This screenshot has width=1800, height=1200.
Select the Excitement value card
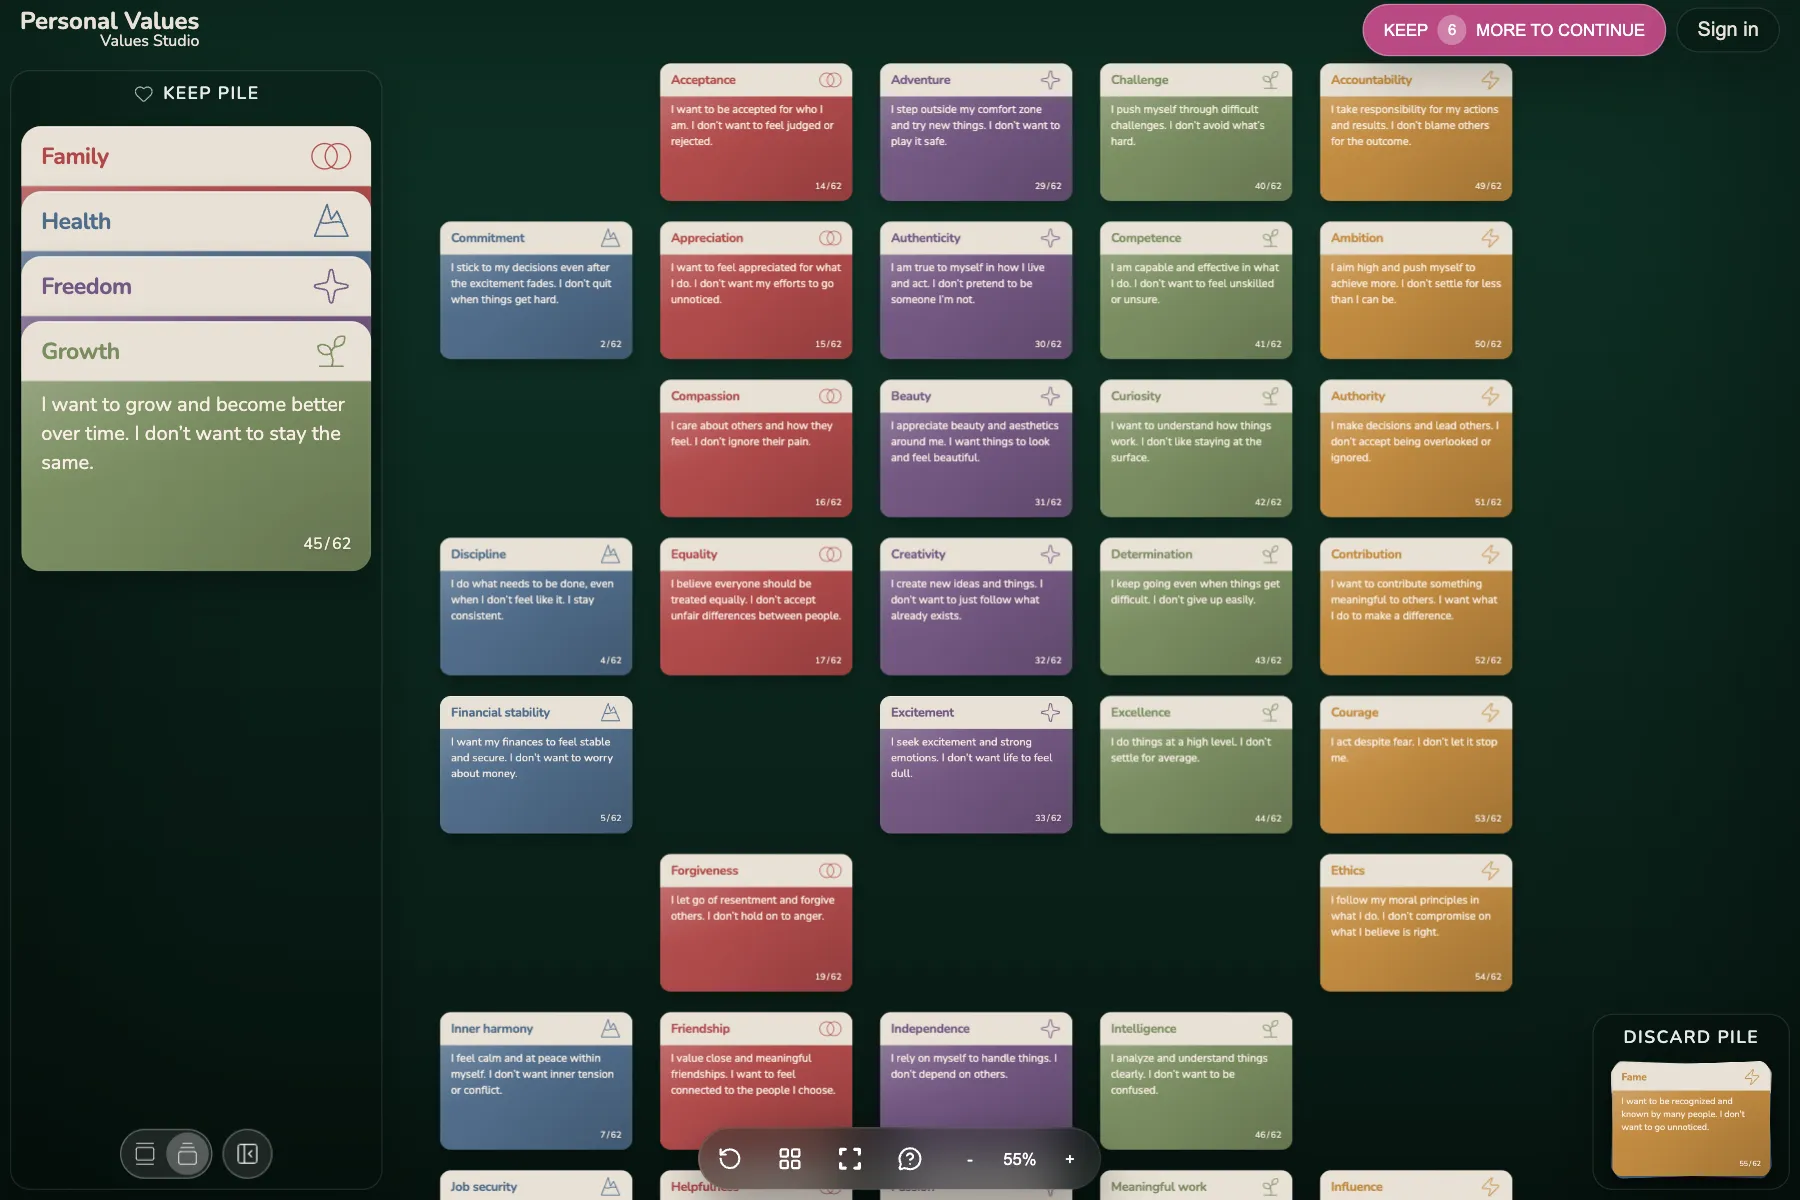(x=976, y=765)
